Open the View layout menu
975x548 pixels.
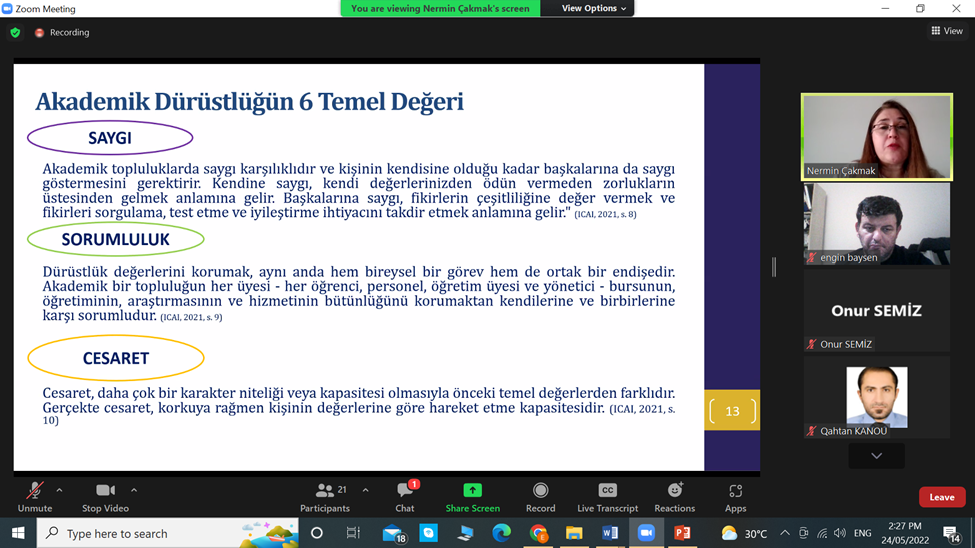tap(946, 31)
